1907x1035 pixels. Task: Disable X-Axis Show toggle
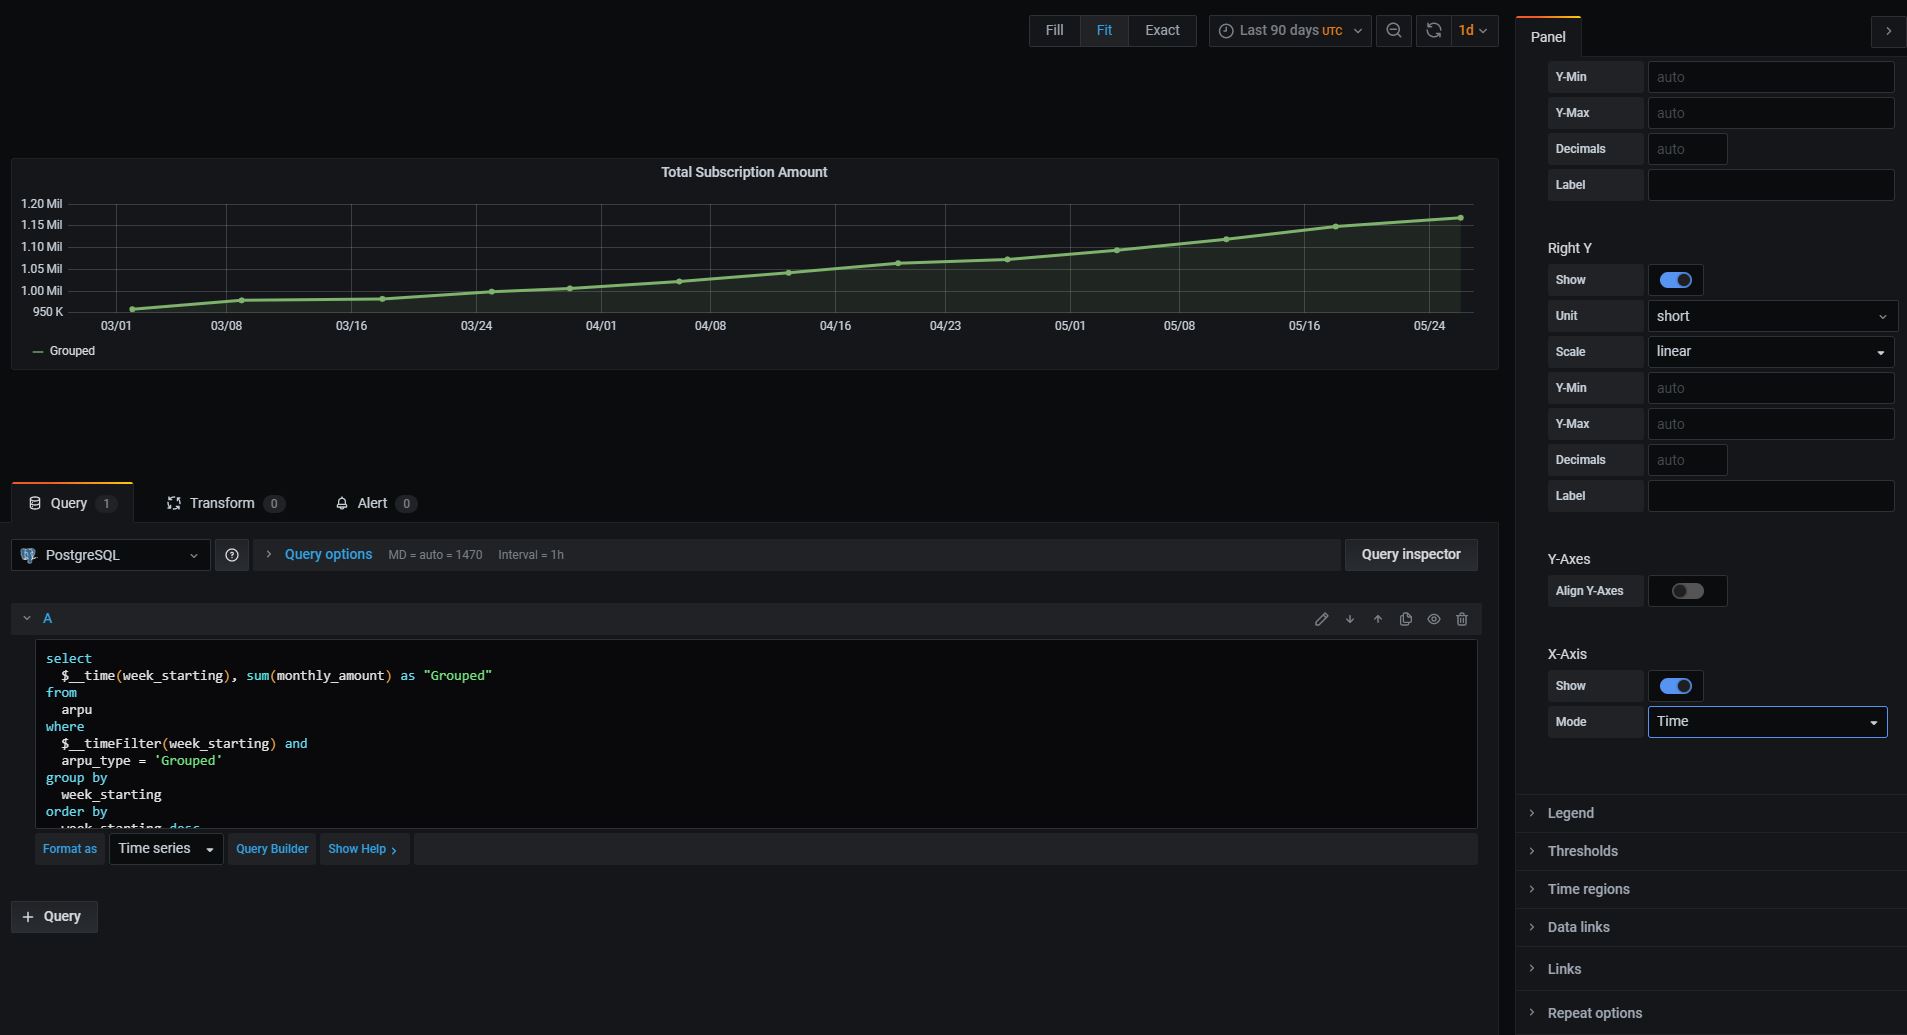point(1674,686)
